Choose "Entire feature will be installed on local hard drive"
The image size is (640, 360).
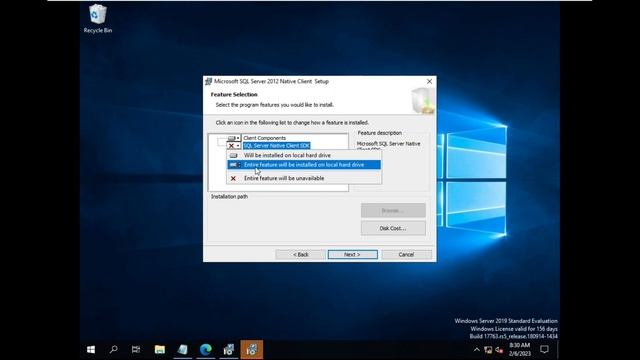point(304,165)
